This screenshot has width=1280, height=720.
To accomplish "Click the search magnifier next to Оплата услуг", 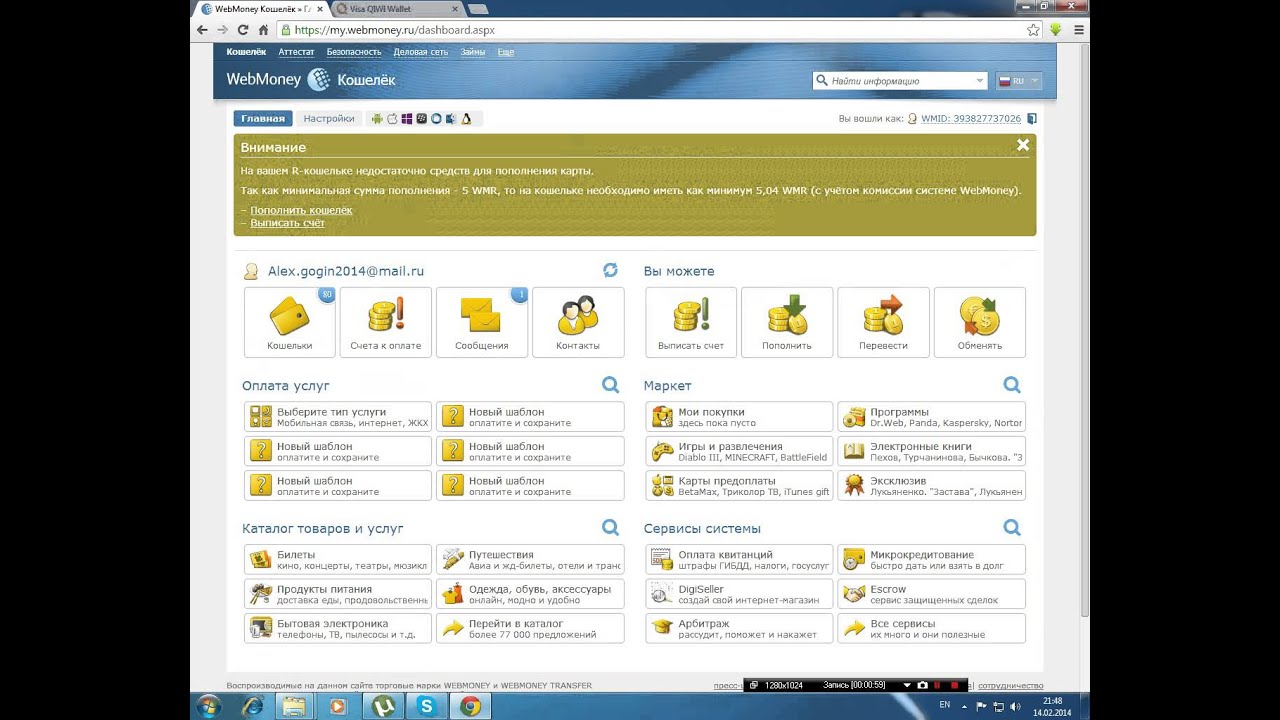I will coord(610,385).
